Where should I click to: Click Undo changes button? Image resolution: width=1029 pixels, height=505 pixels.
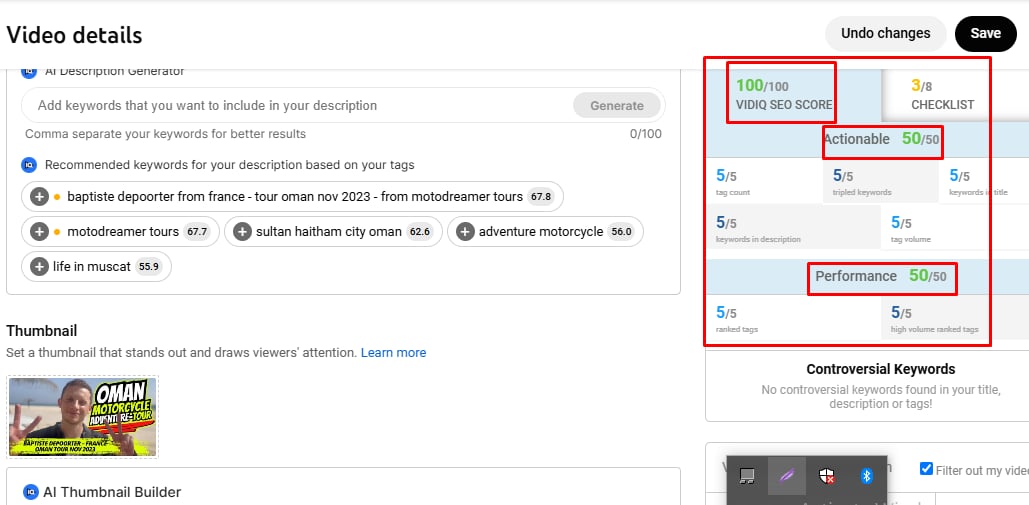point(885,33)
